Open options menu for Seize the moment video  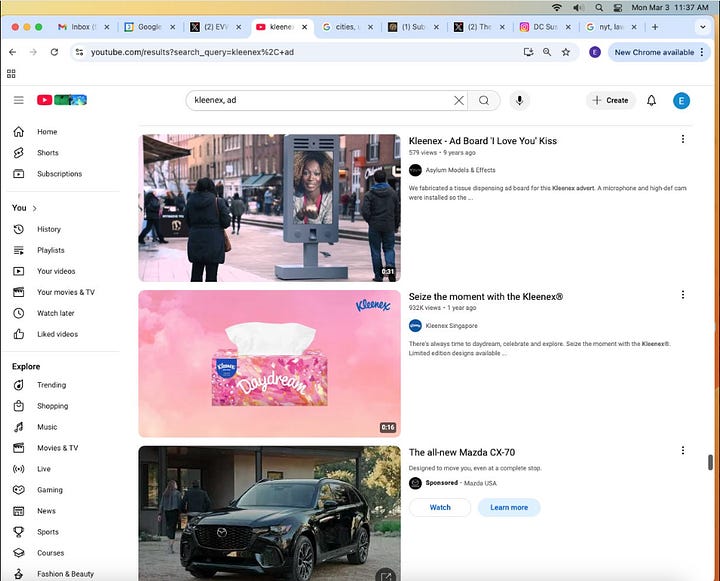tap(683, 295)
